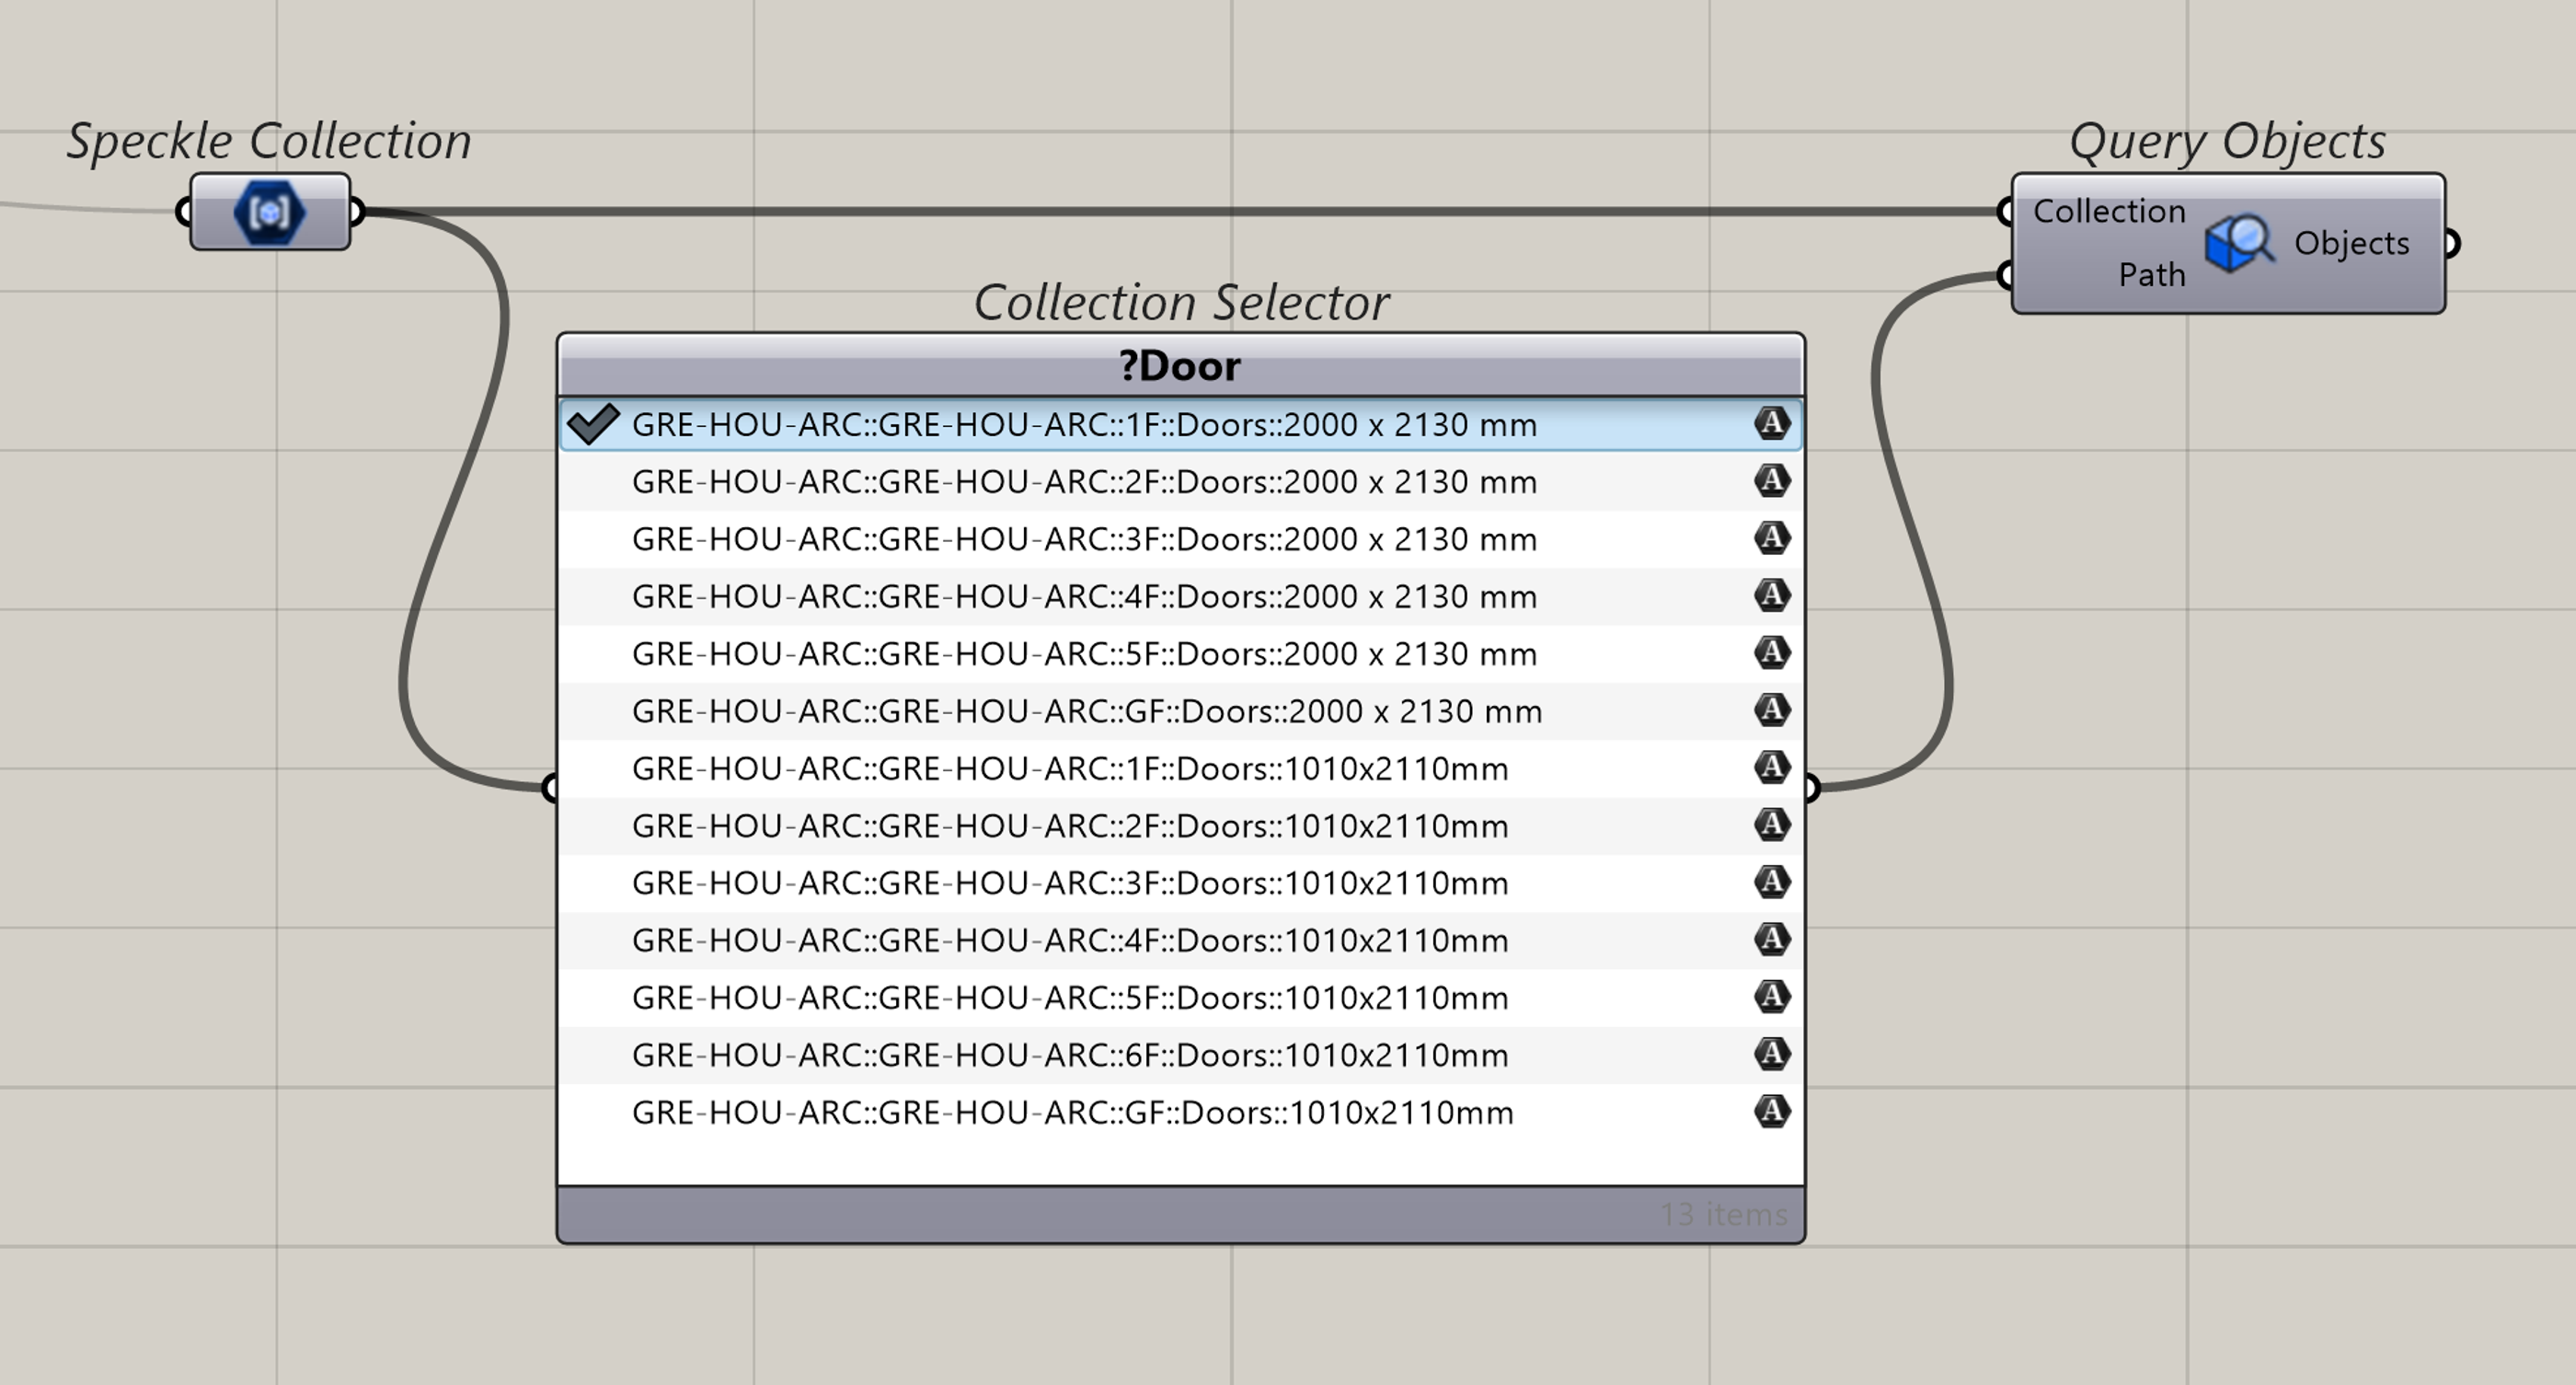The width and height of the screenshot is (2576, 1385).
Task: Click the A icon on 6F Doors 1010x2110mm row
Action: pos(1771,1054)
